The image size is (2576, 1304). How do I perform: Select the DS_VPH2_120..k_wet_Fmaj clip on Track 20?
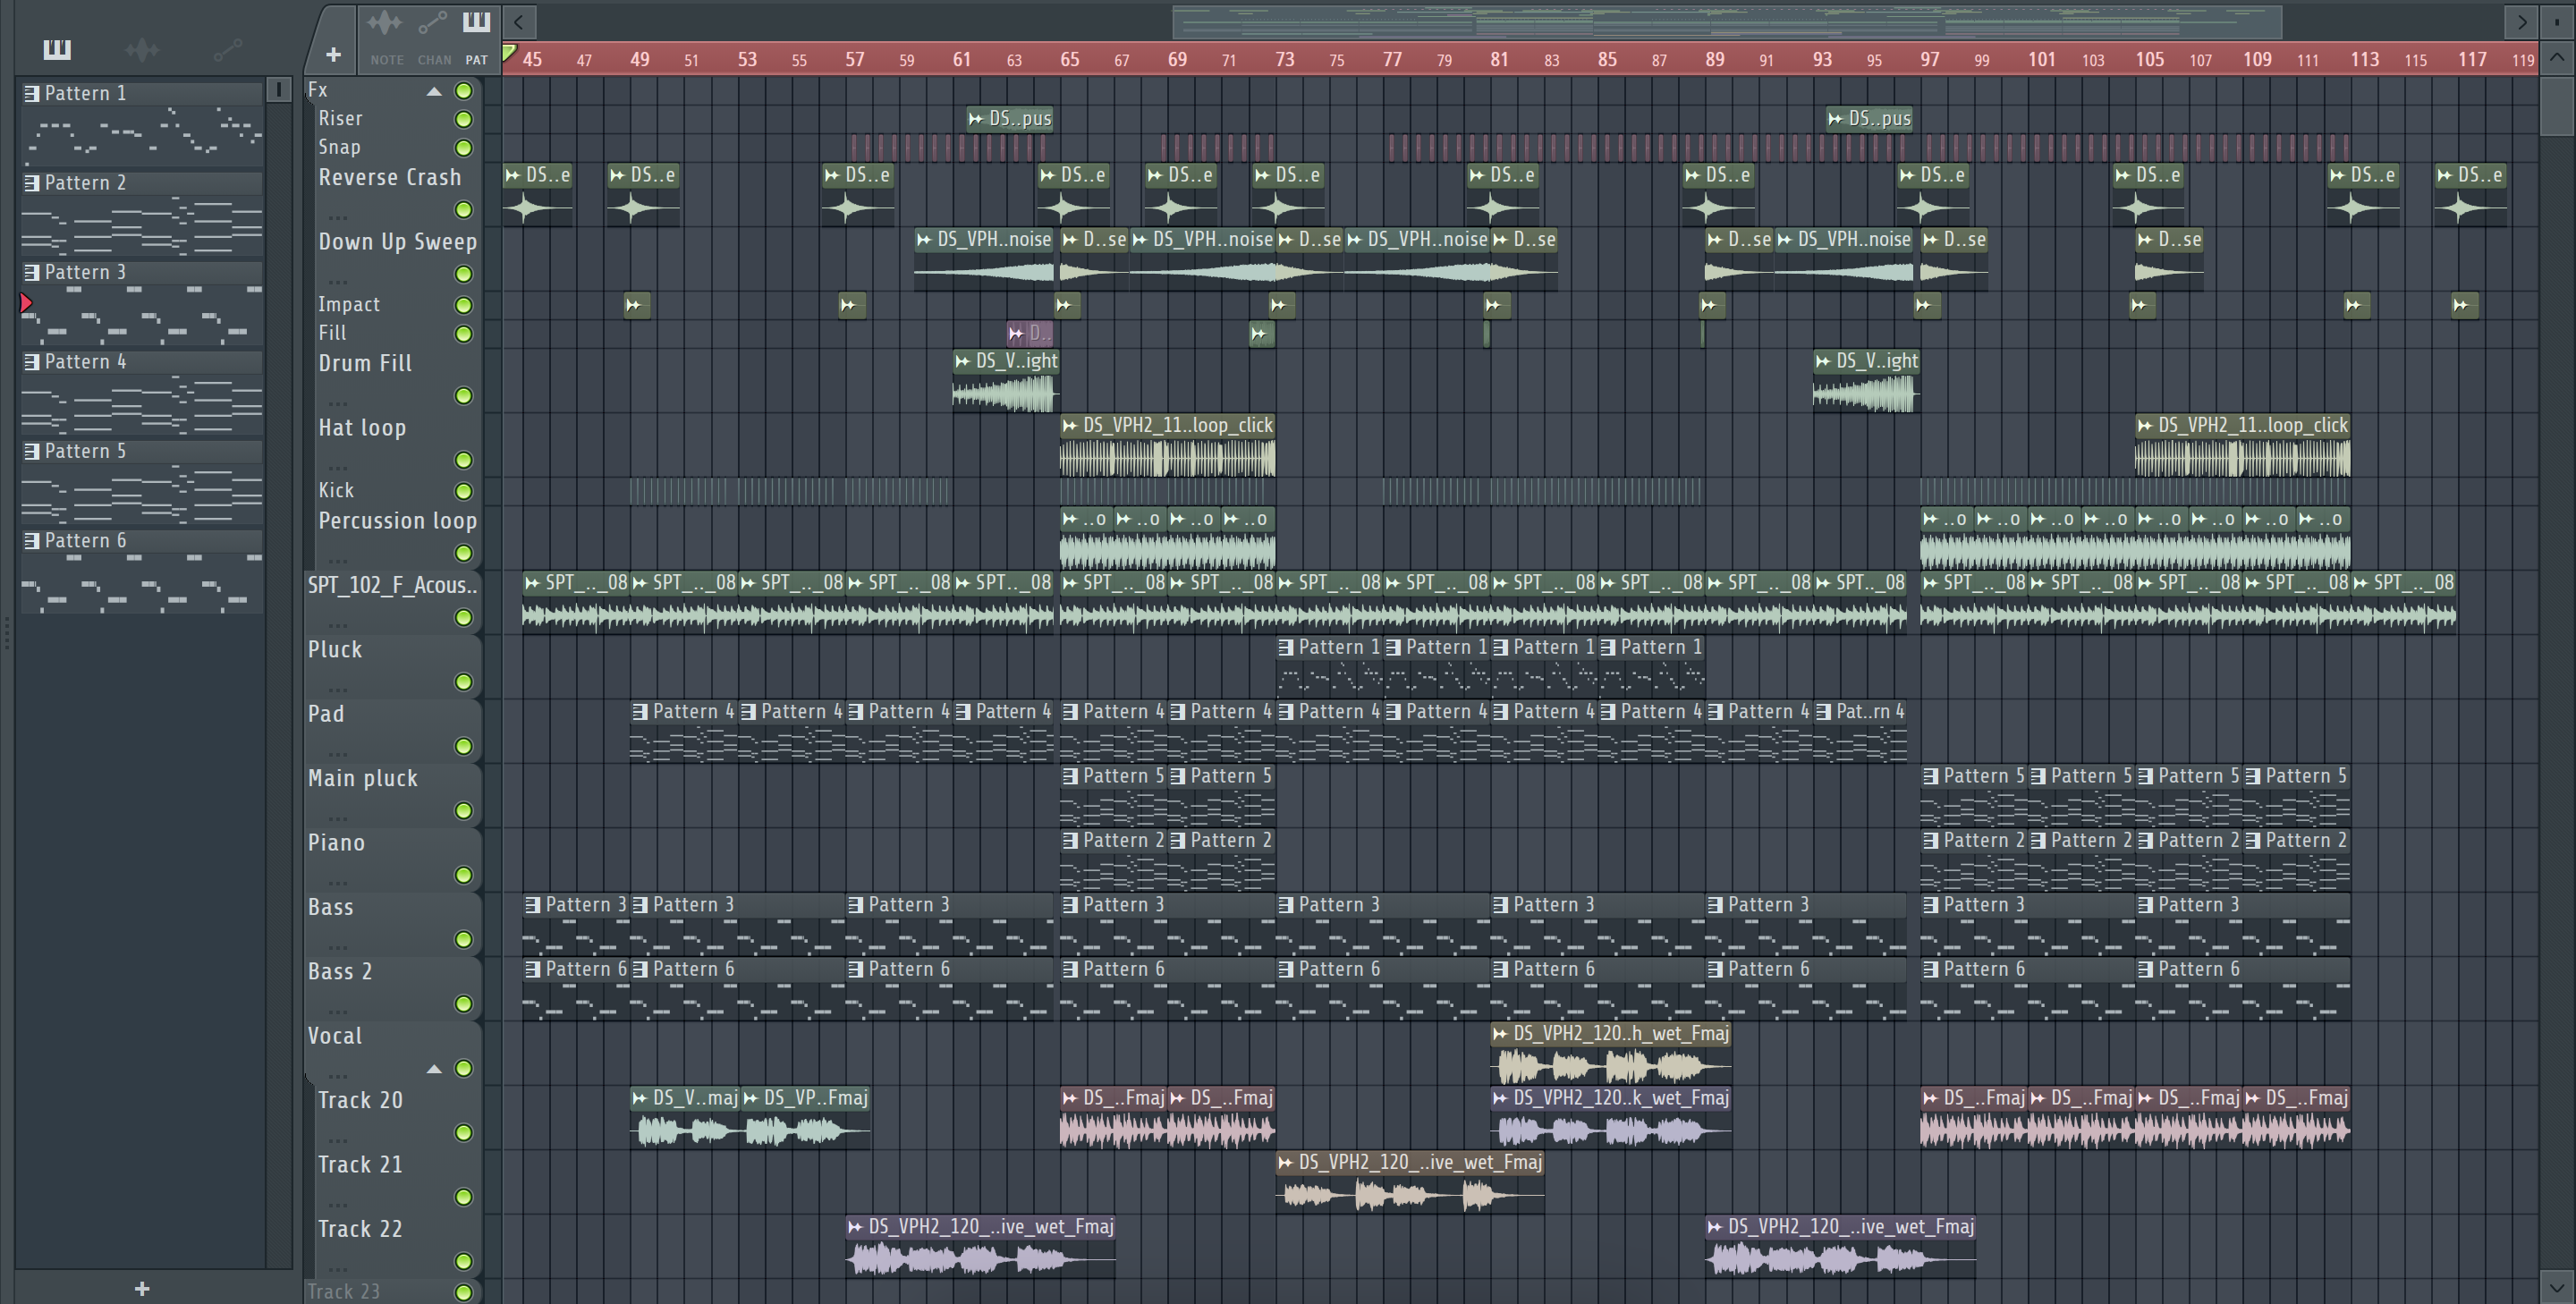pos(1610,1118)
